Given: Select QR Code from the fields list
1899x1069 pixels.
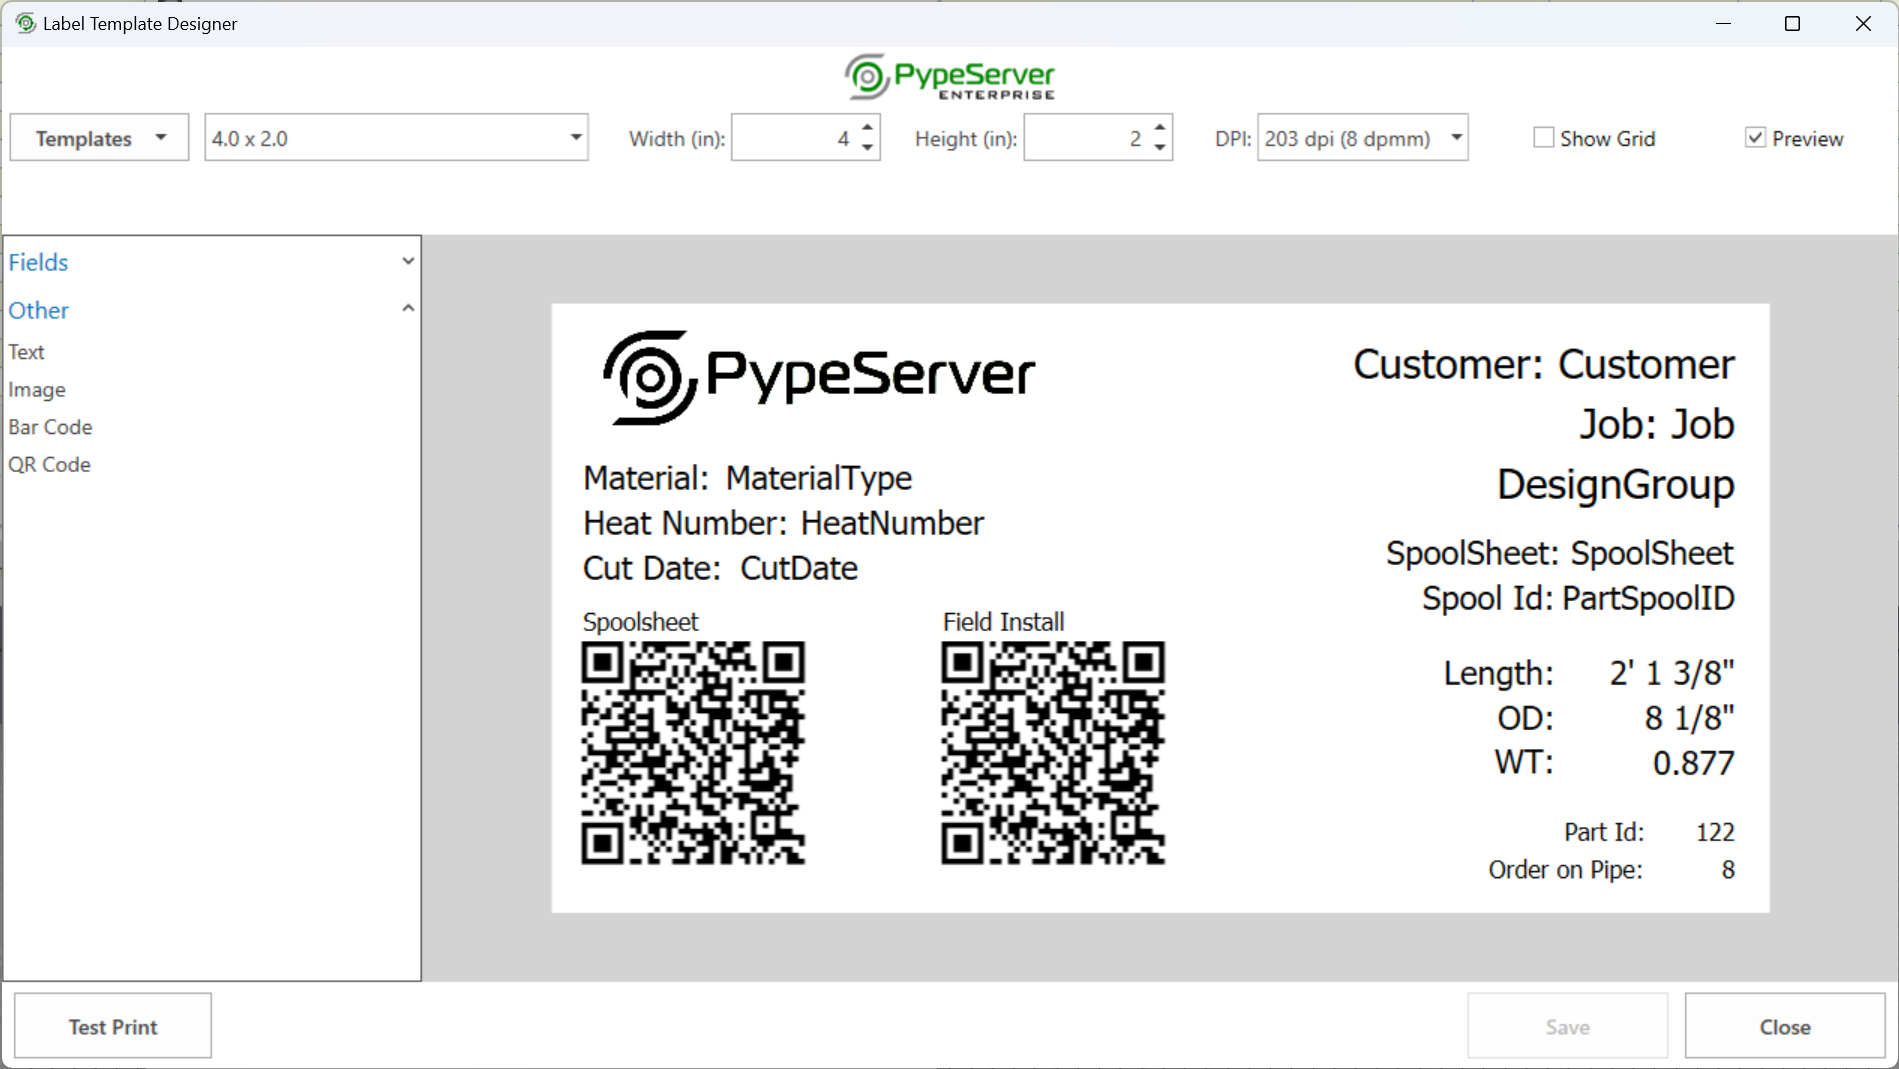Looking at the screenshot, I should [49, 464].
